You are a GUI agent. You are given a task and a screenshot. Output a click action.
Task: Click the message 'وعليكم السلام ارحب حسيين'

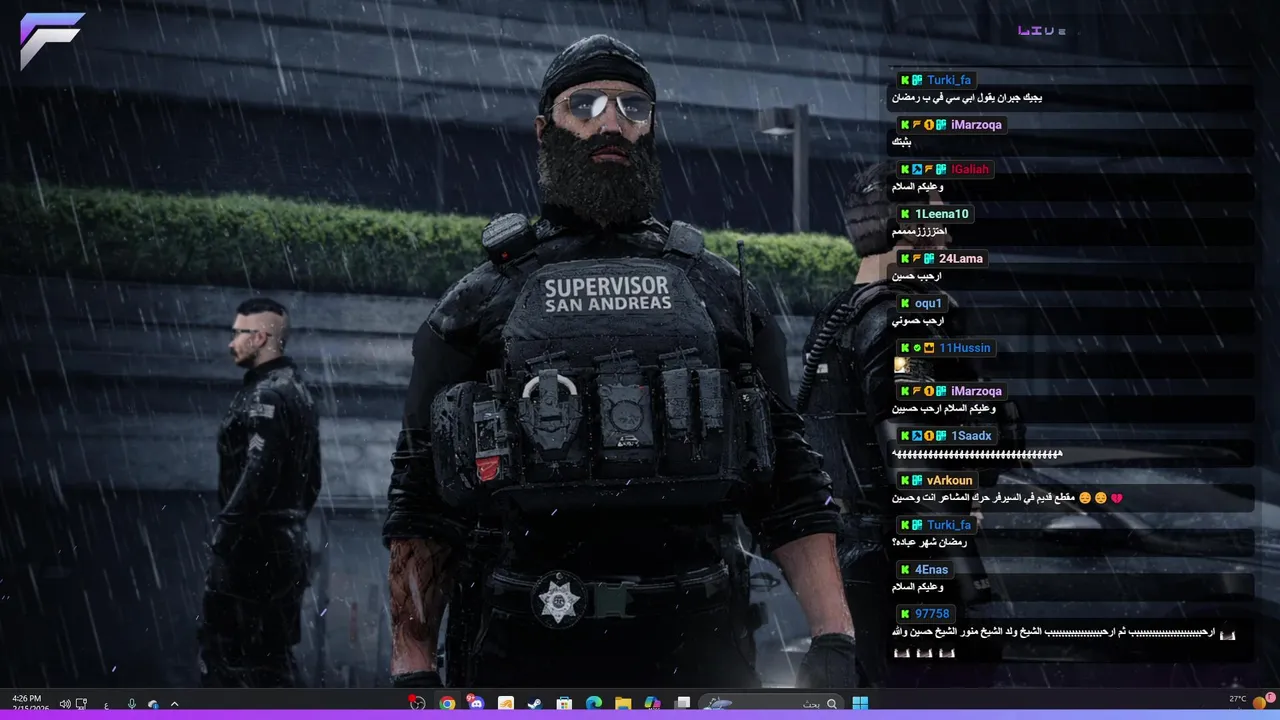click(944, 409)
